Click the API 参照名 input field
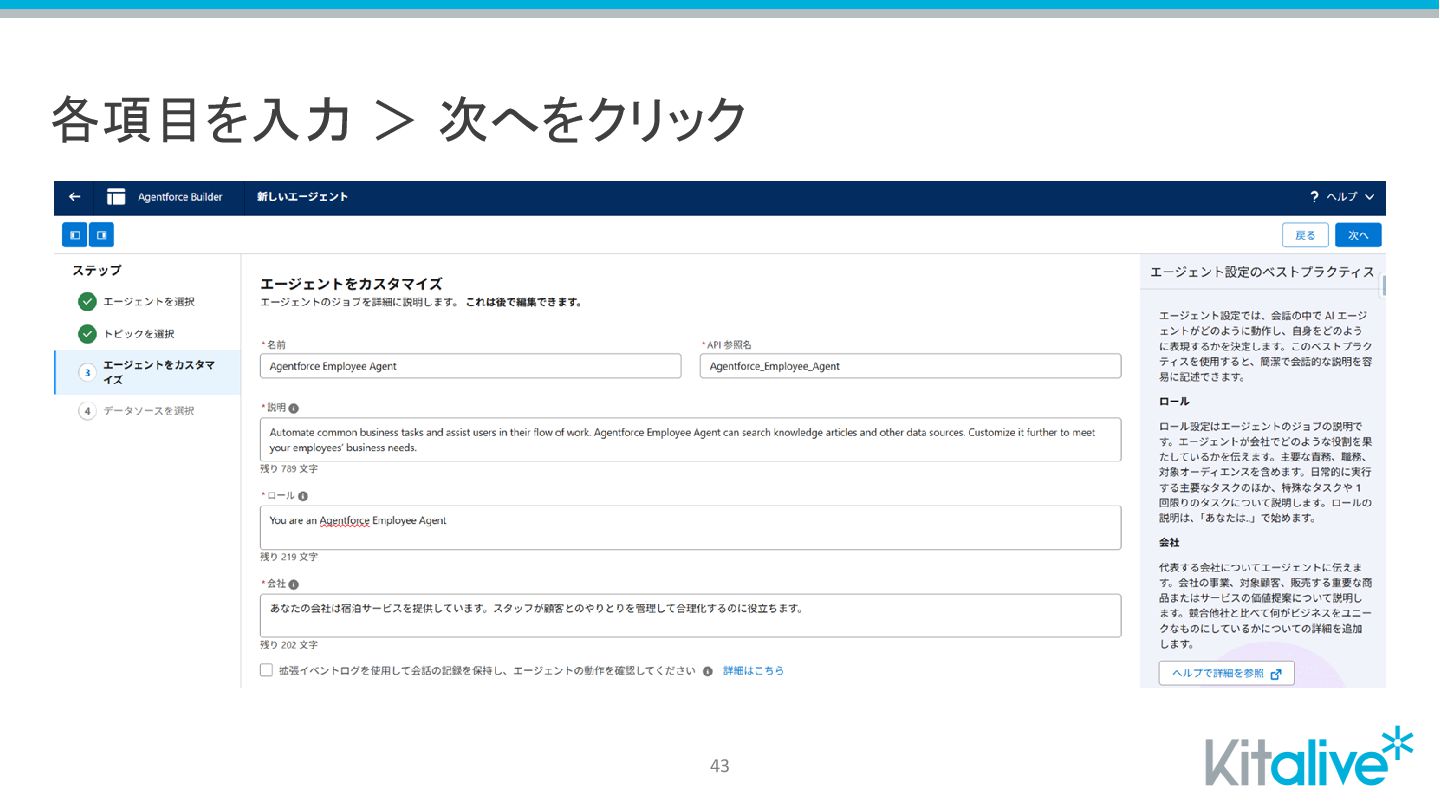 [x=910, y=366]
